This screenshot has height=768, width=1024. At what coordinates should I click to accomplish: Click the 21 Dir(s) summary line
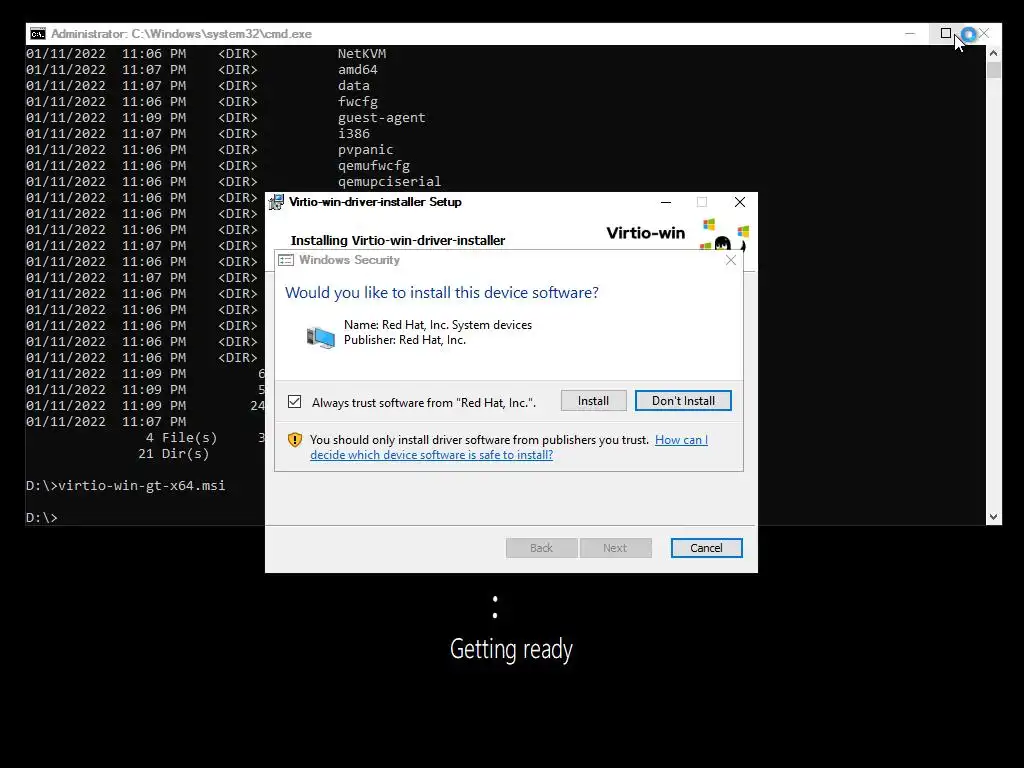(174, 453)
